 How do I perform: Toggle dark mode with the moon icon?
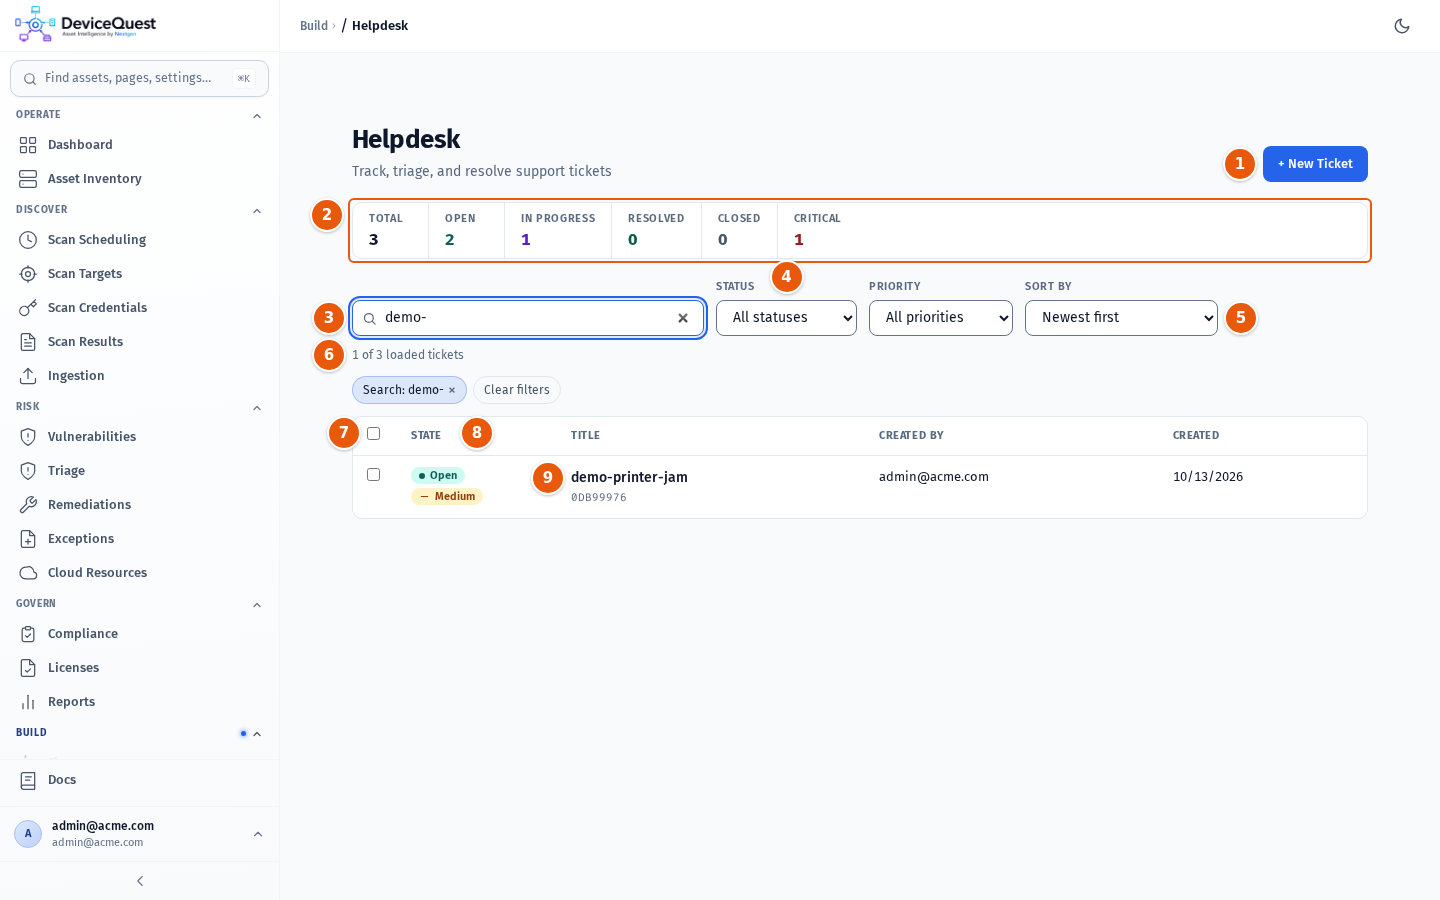click(x=1402, y=26)
